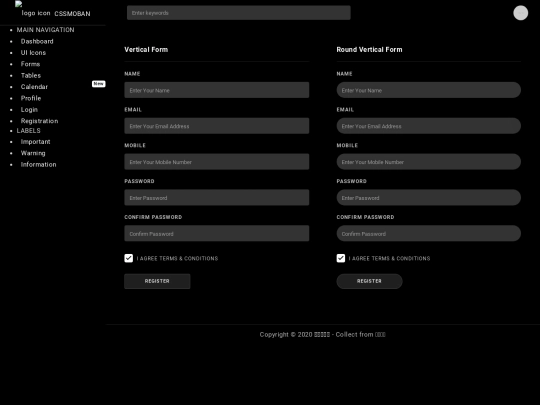Click Email field in Vertical Form

pos(217,126)
